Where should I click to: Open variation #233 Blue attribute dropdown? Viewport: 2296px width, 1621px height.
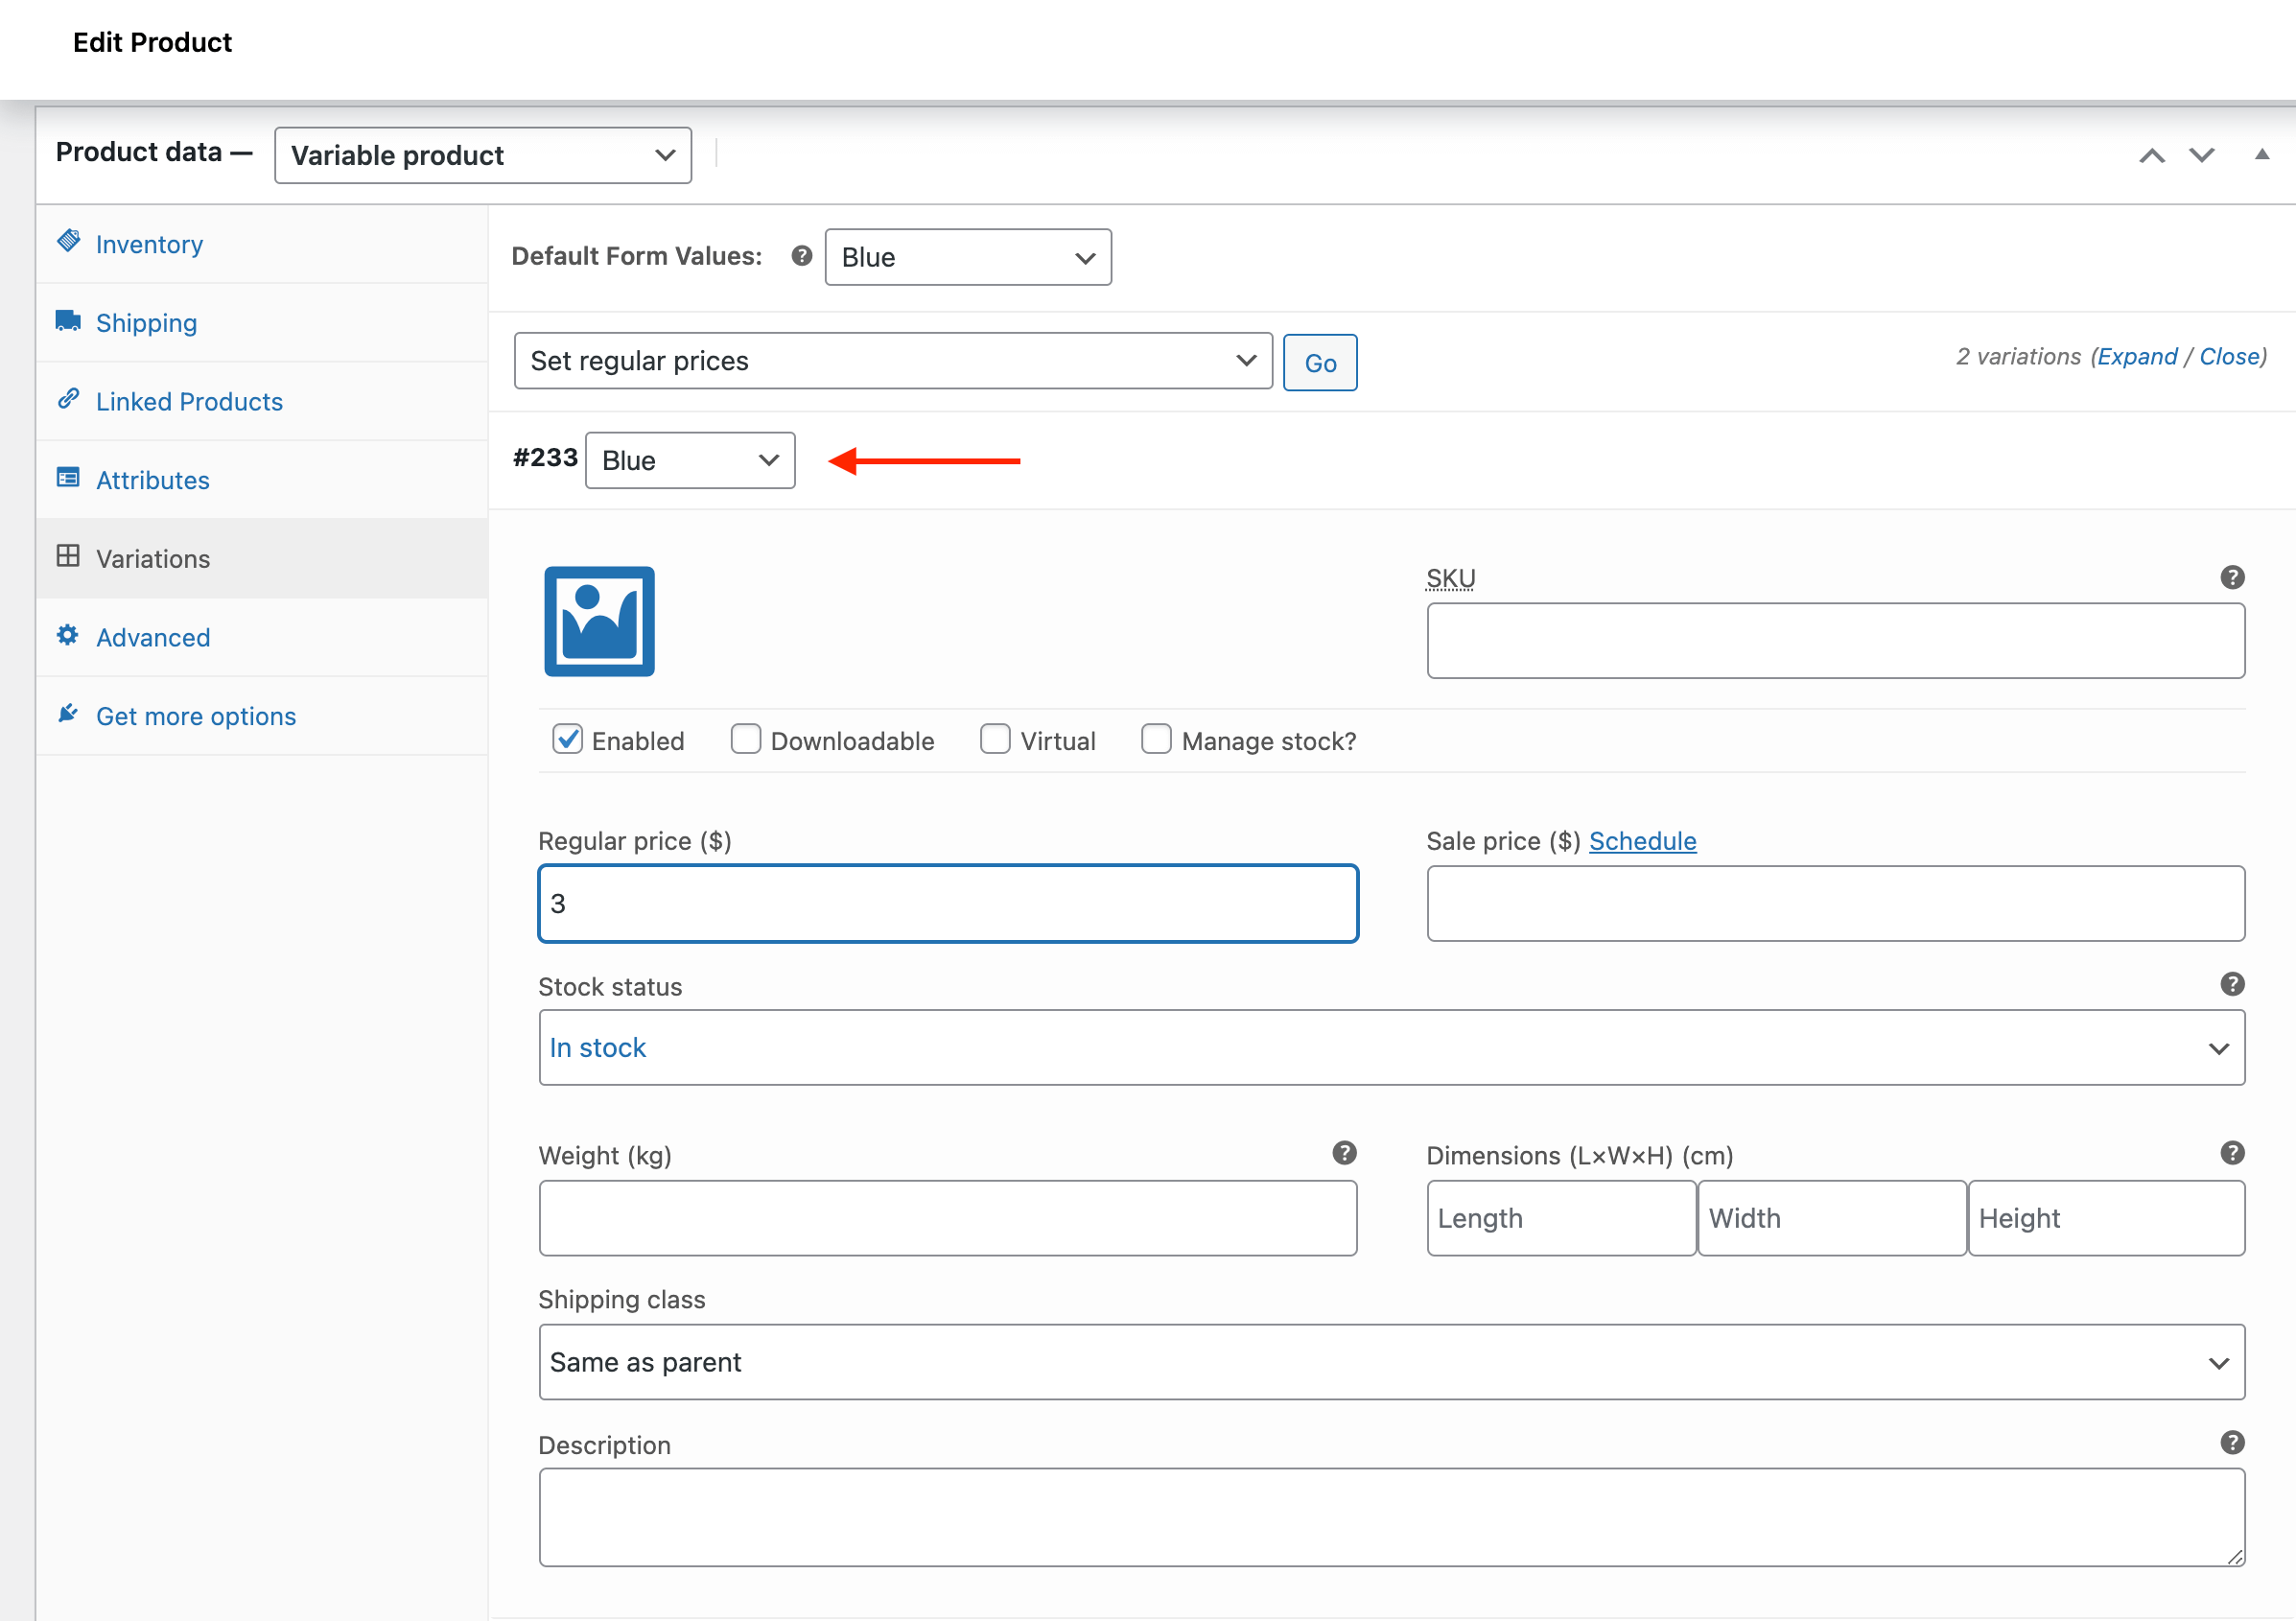(x=690, y=460)
